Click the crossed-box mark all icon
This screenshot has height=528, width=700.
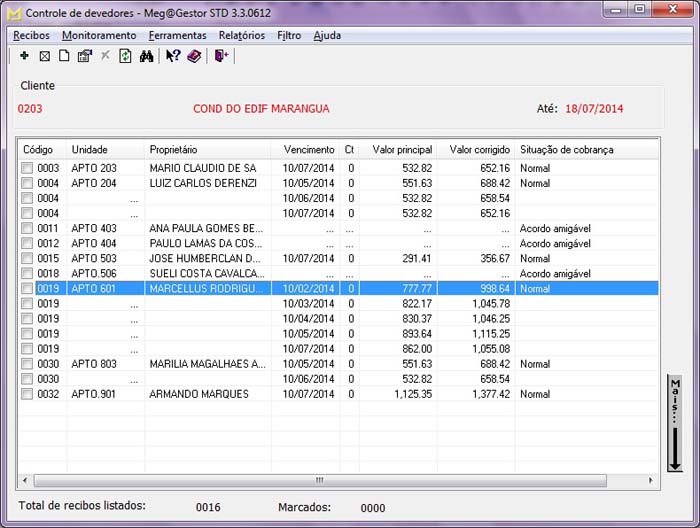pyautogui.click(x=44, y=57)
